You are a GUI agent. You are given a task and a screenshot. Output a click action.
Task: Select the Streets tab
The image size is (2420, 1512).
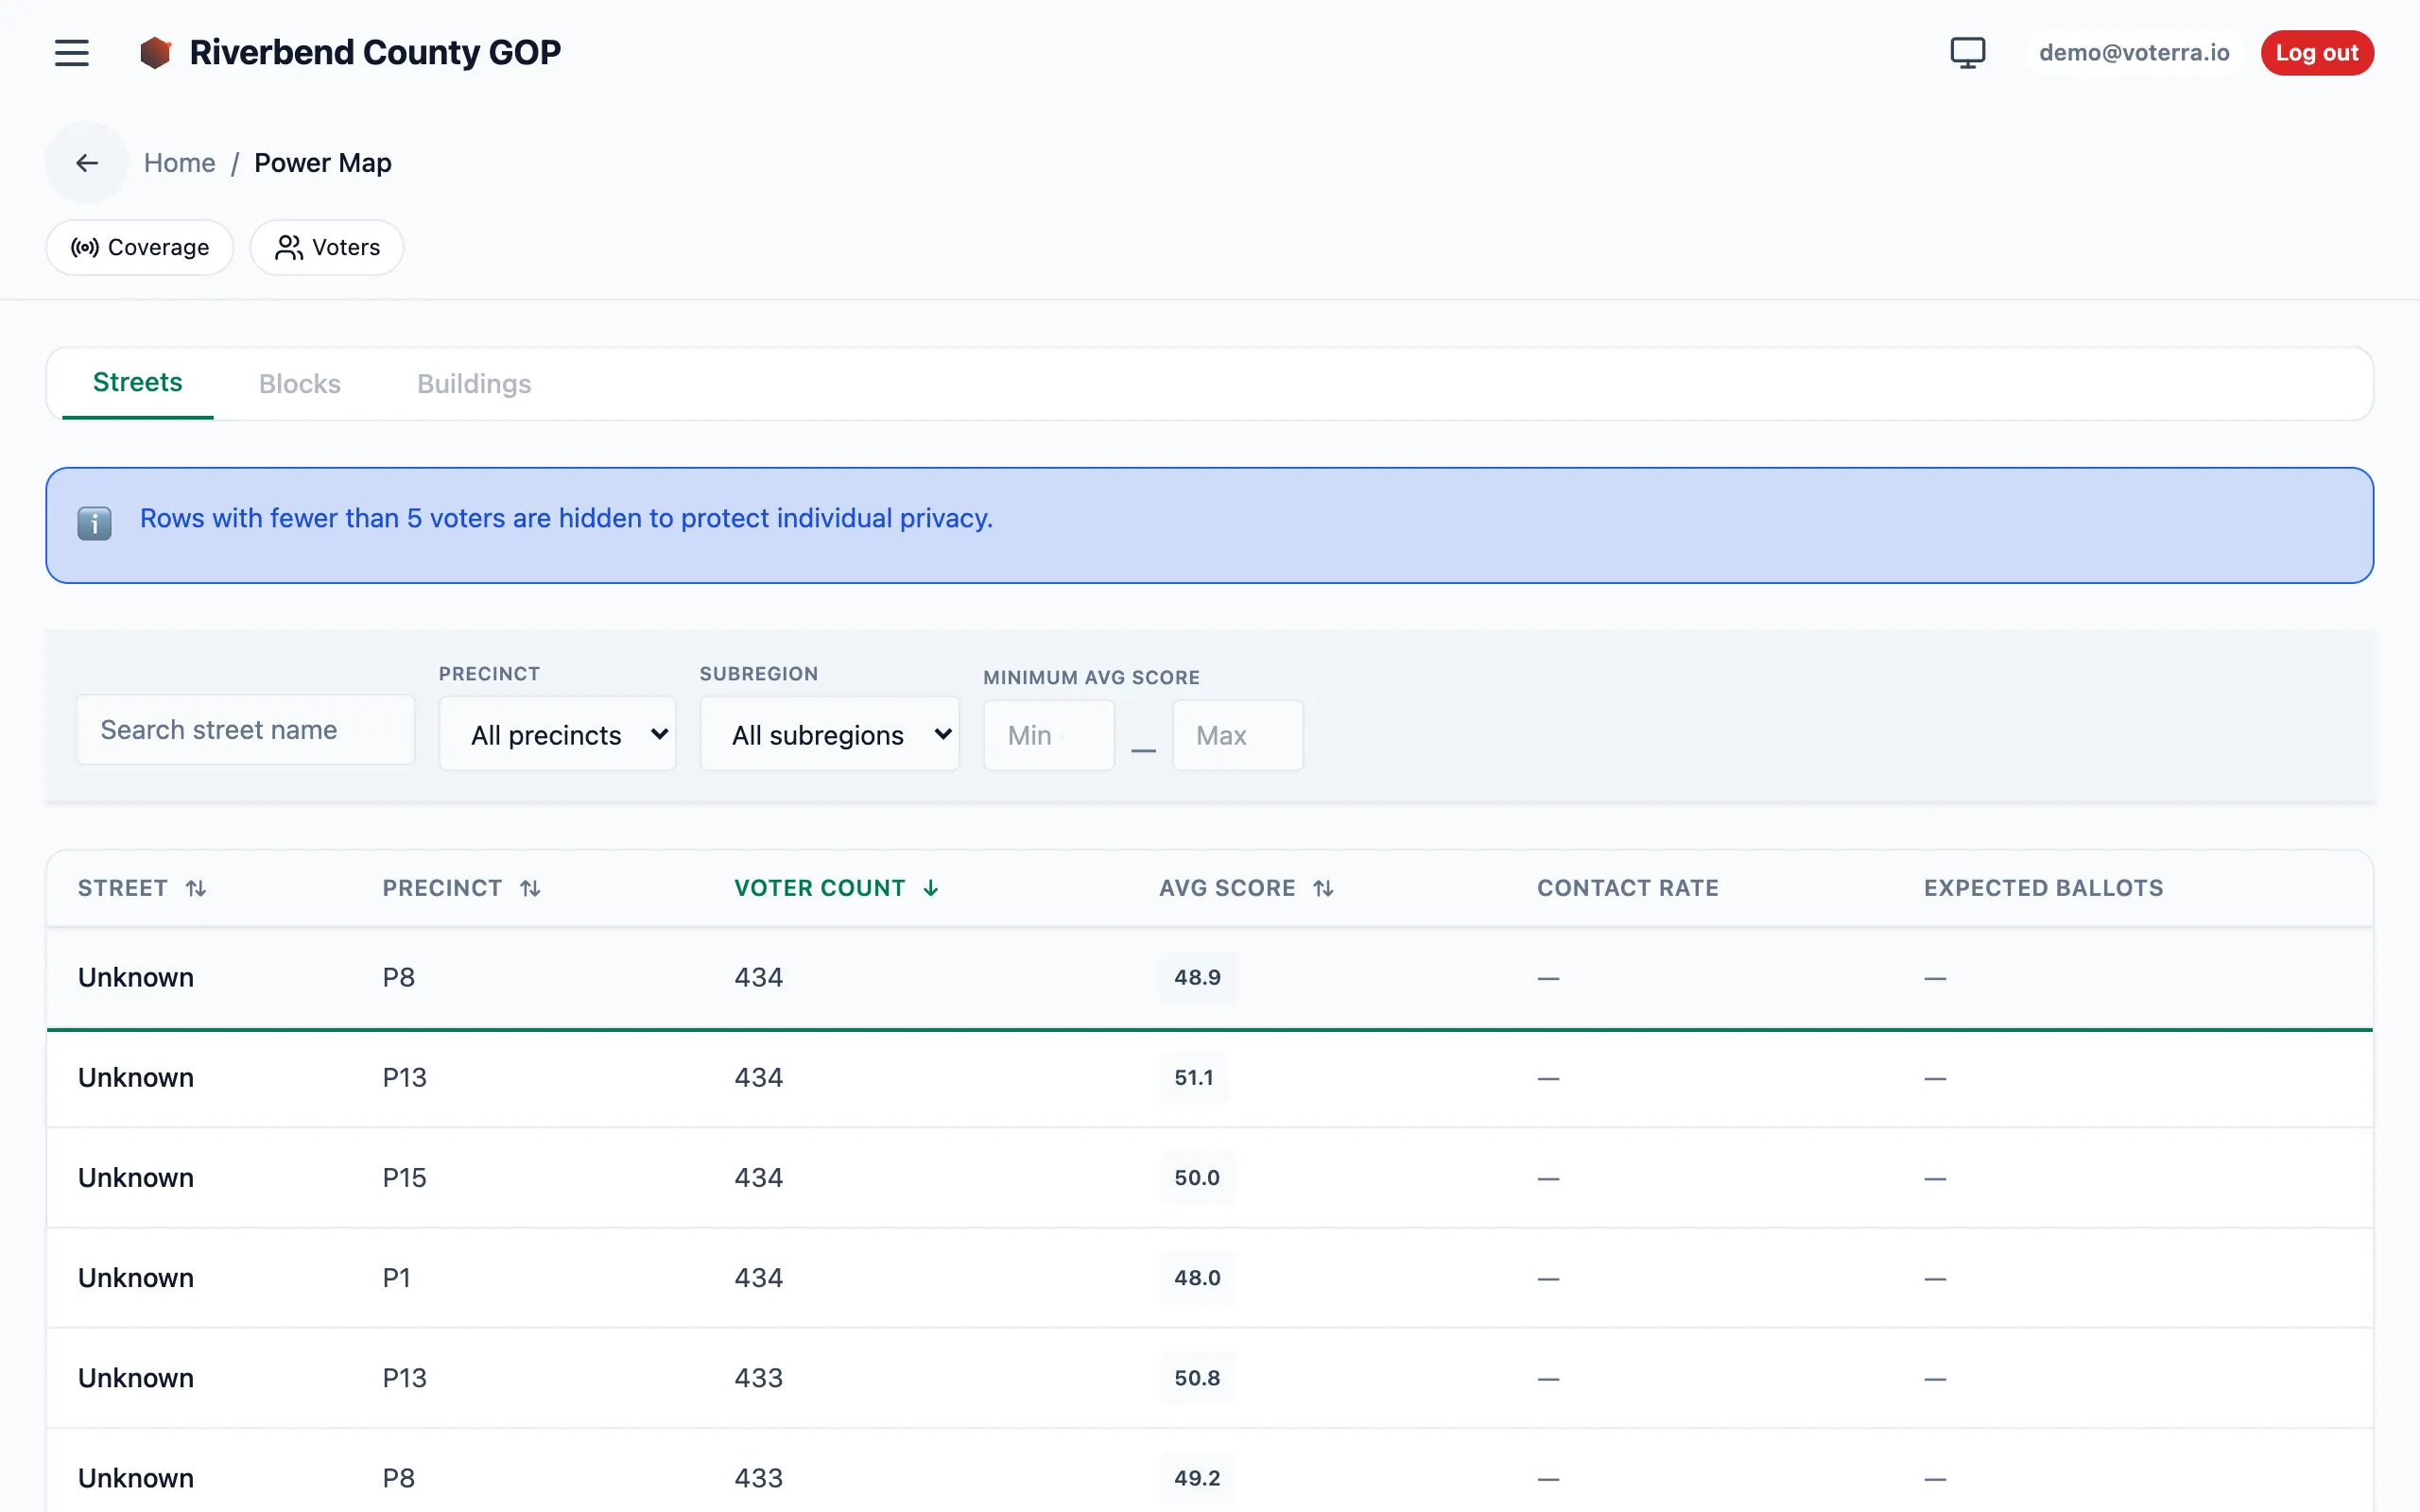click(x=138, y=383)
